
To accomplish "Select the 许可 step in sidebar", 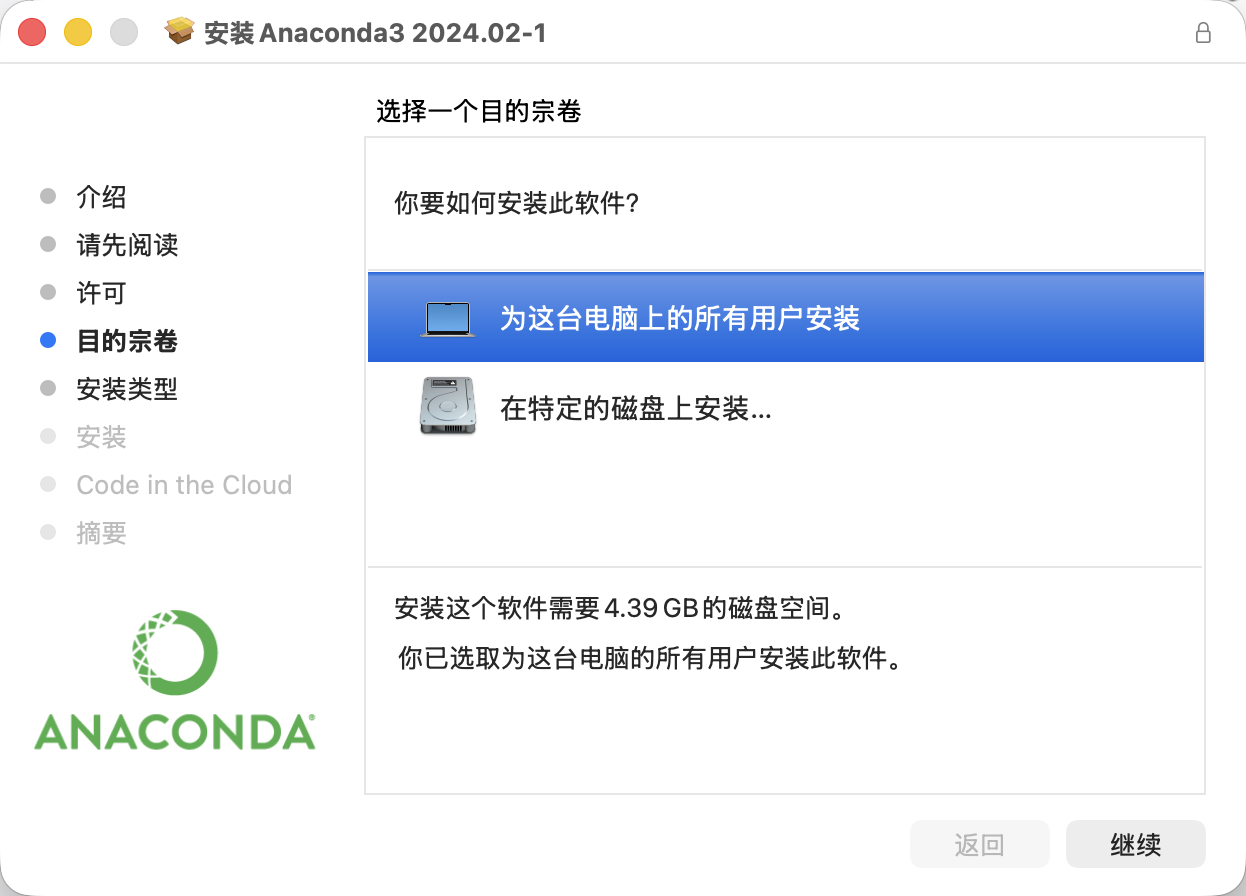I will click(102, 293).
